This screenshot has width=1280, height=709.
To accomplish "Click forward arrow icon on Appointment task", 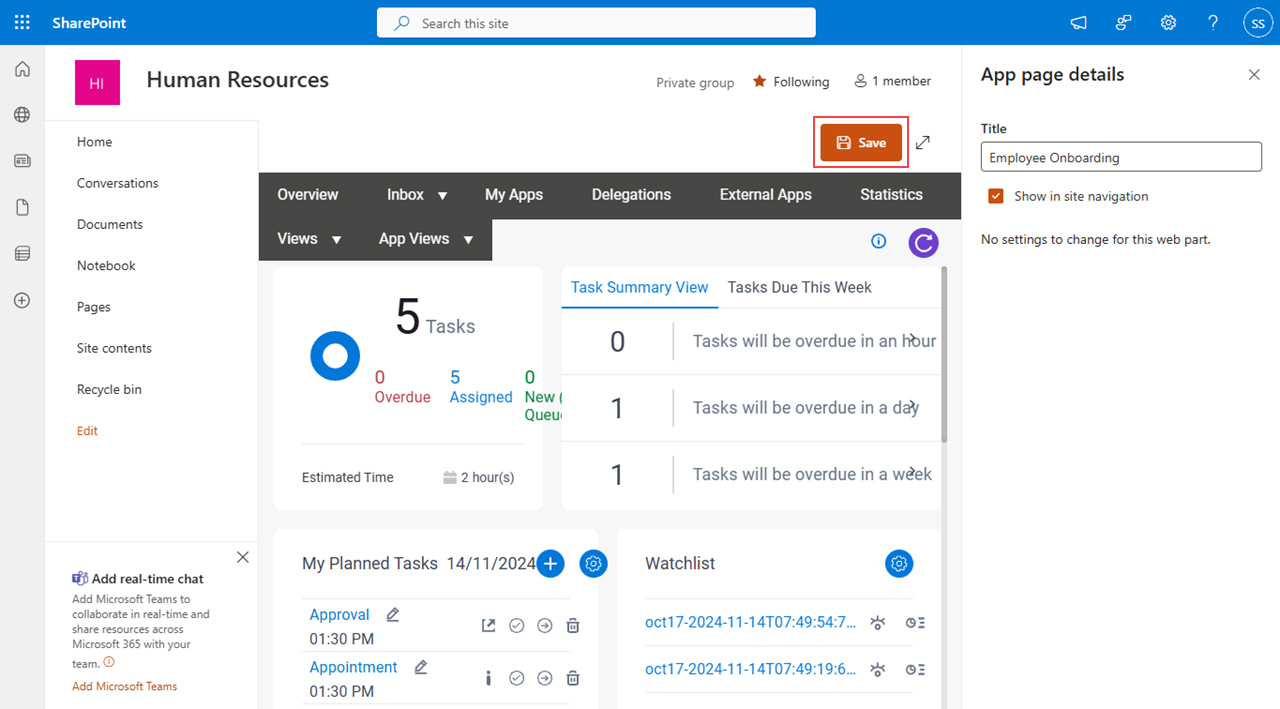I will coord(545,678).
